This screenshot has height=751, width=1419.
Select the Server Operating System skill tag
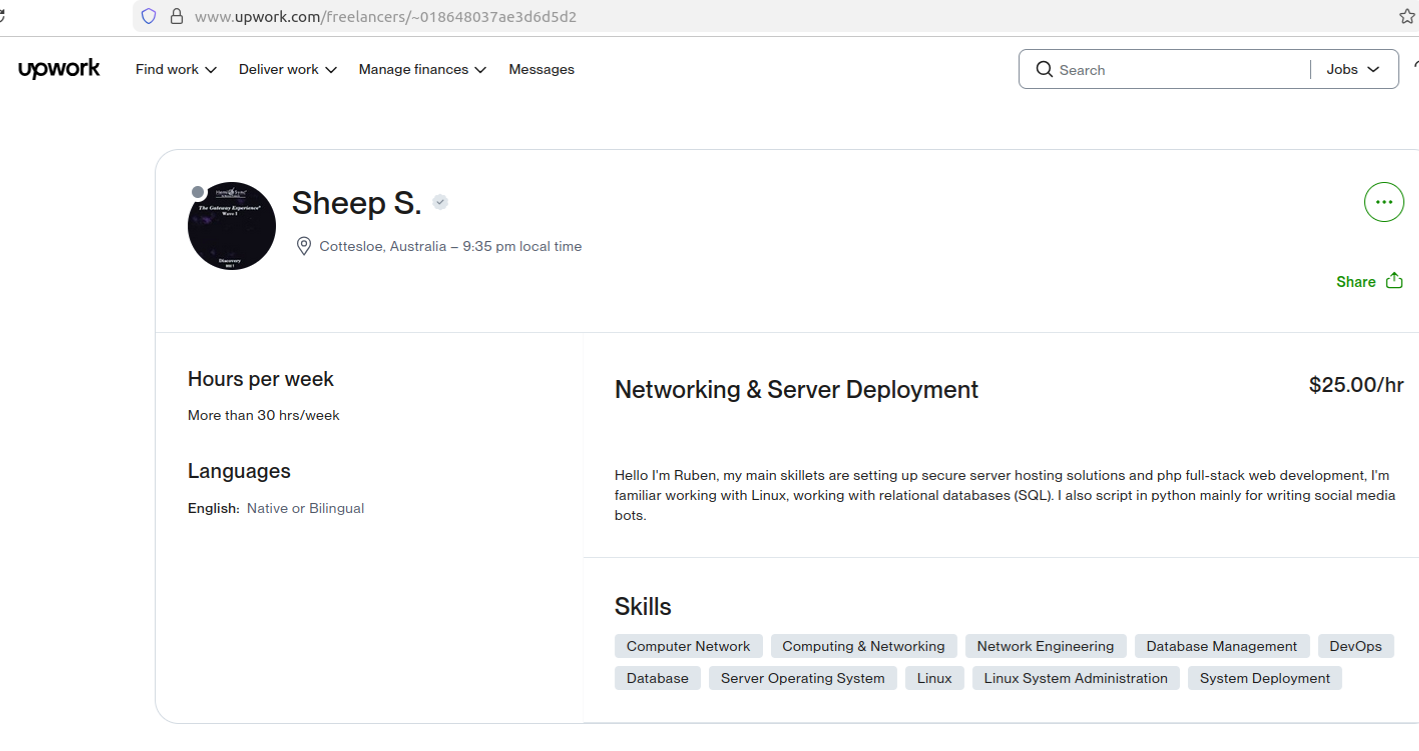pyautogui.click(x=803, y=678)
